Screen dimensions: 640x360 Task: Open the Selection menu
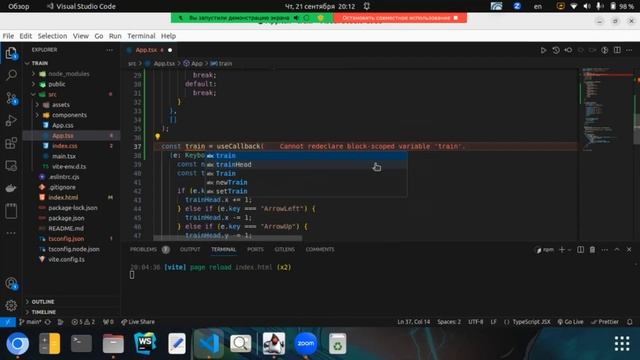52,36
